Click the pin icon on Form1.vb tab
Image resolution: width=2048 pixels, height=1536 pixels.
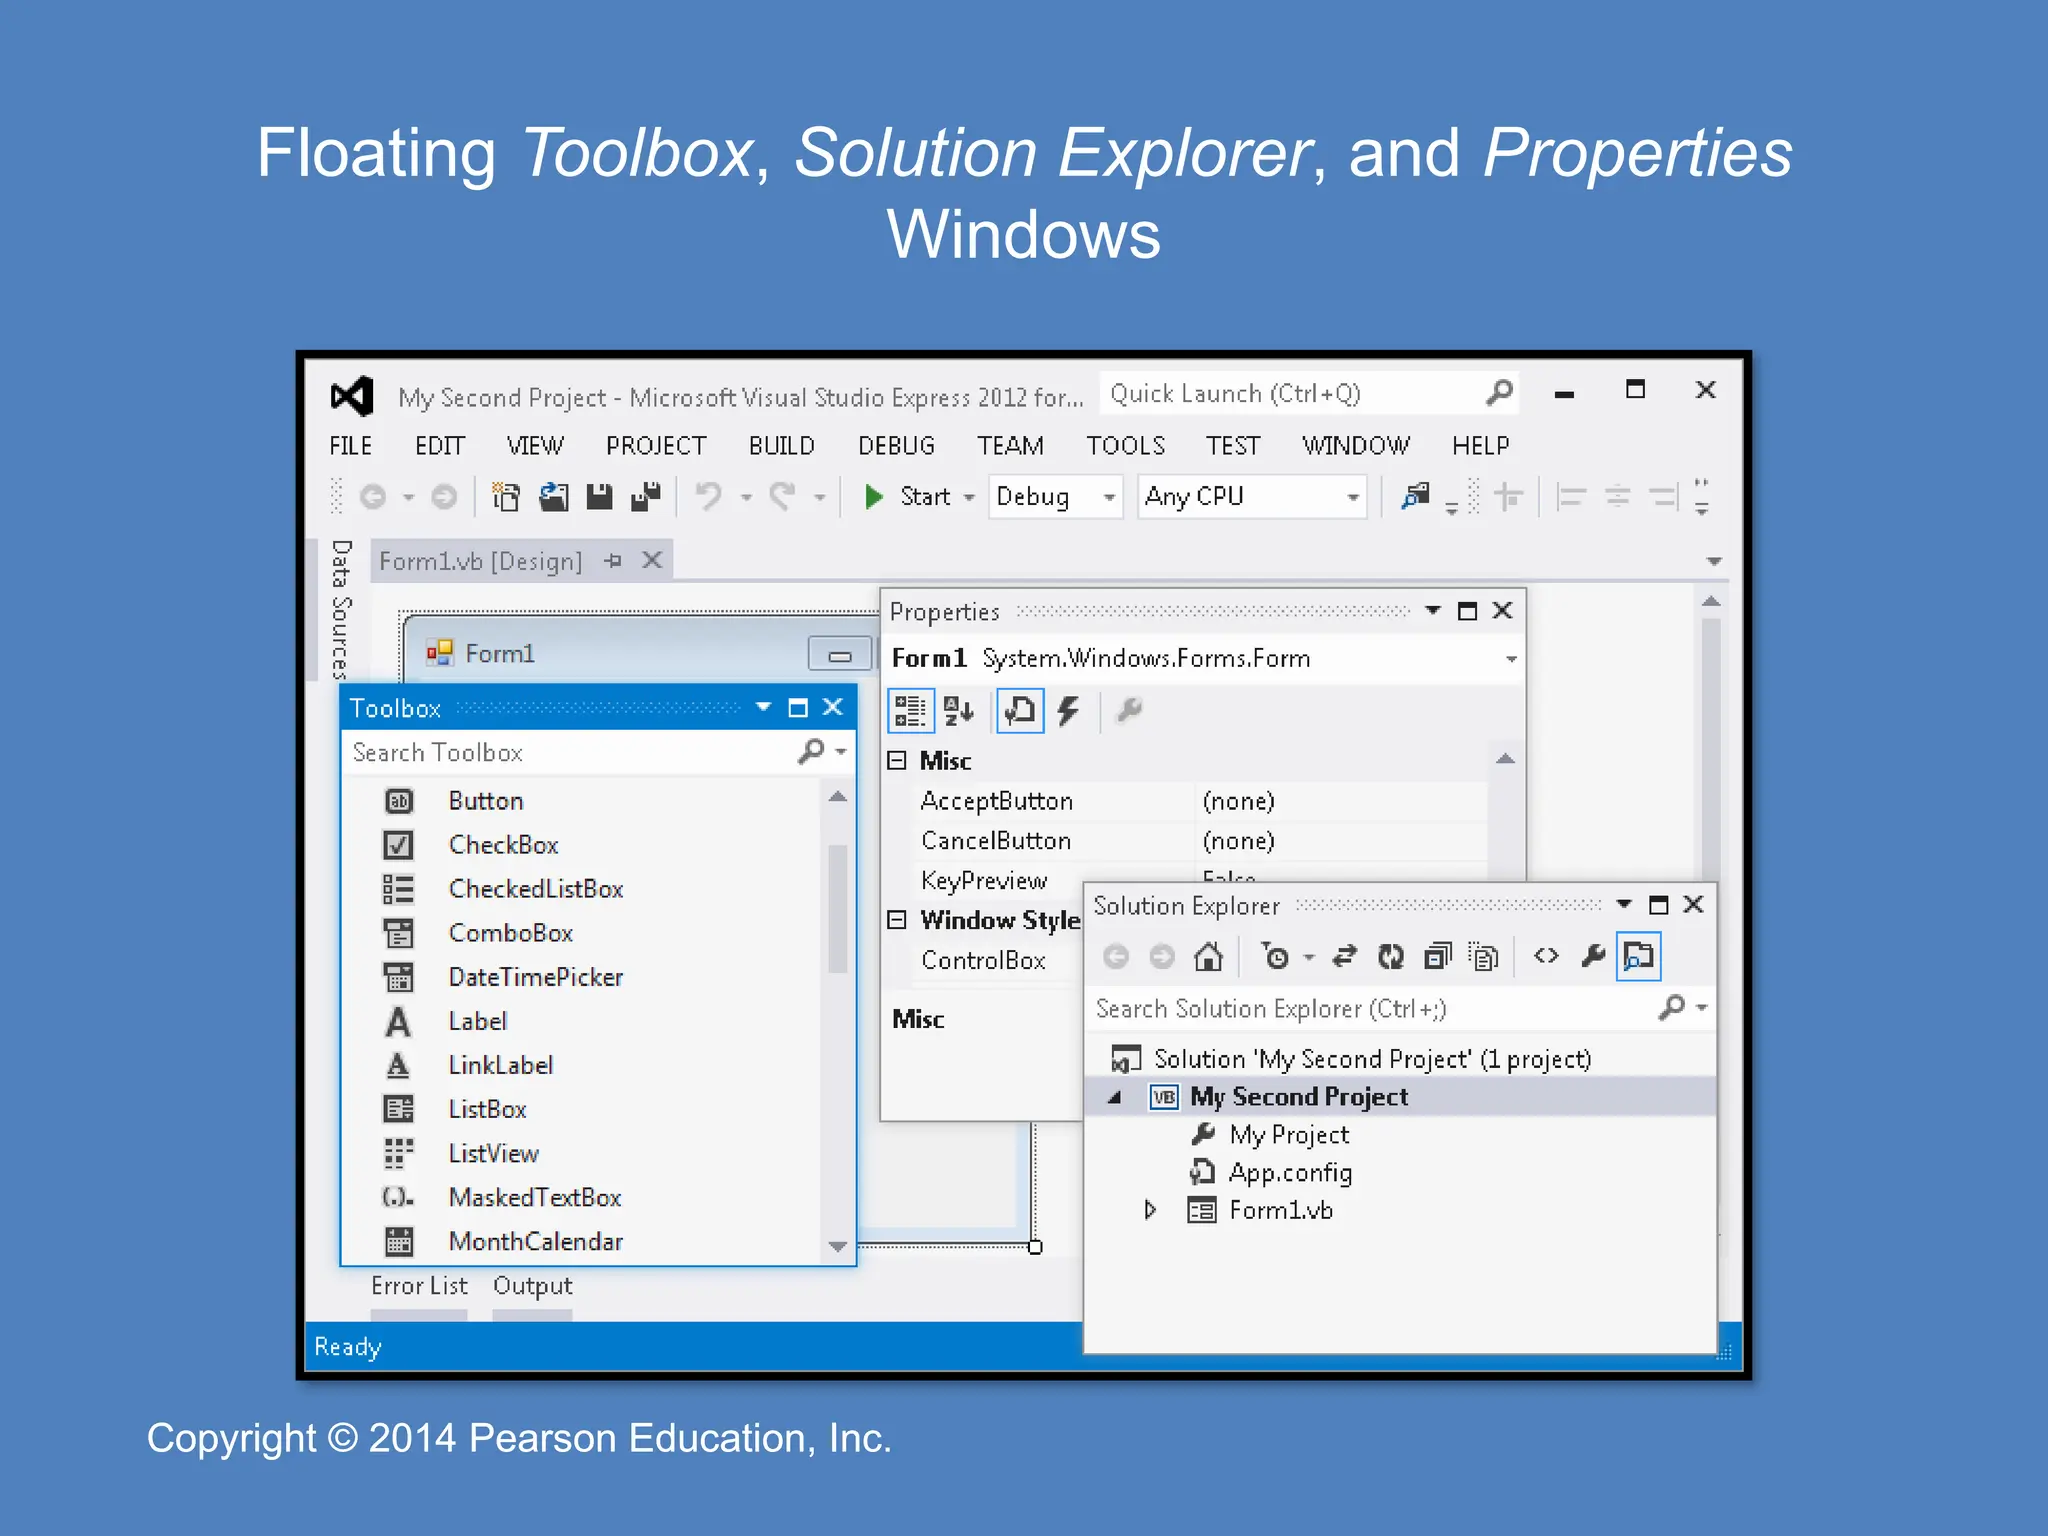[x=613, y=561]
